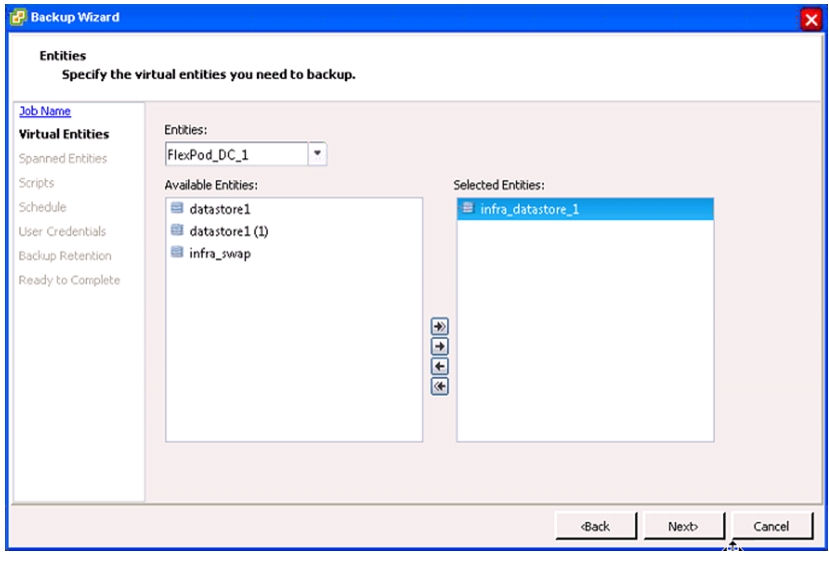This screenshot has height=579, width=829.
Task: Select the User Credentials wizard step
Action: pyautogui.click(x=62, y=231)
